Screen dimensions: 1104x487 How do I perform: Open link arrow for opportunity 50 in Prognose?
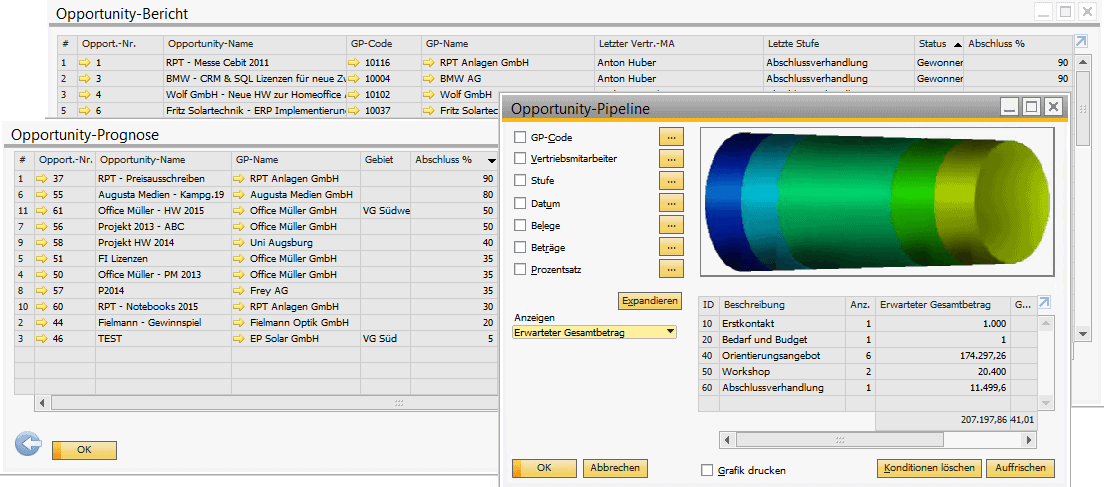click(43, 274)
